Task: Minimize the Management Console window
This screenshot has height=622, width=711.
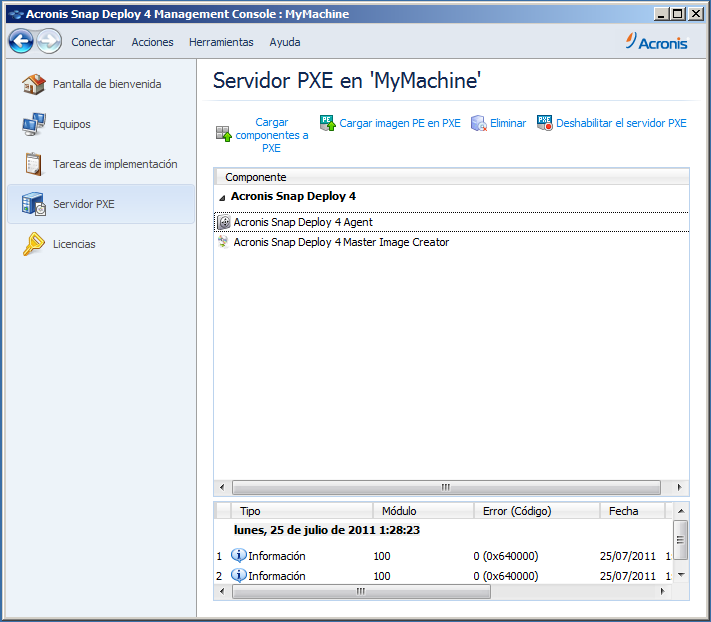Action: click(662, 14)
